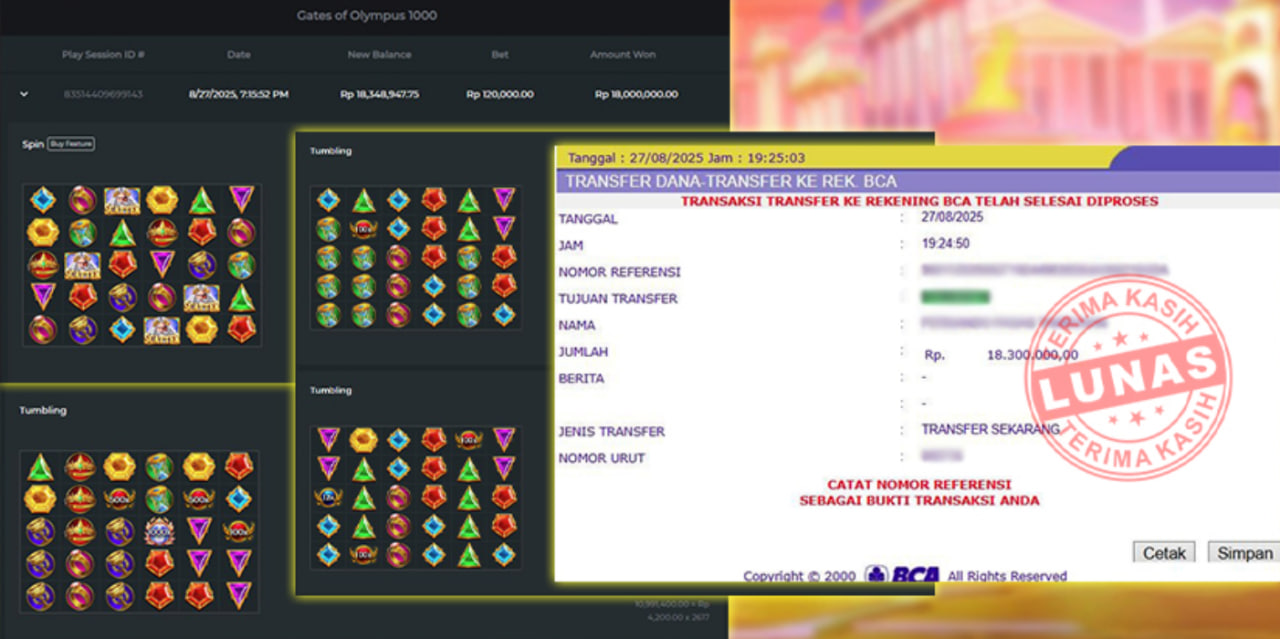Click the Simpan button
1280x639 pixels.
point(1245,553)
